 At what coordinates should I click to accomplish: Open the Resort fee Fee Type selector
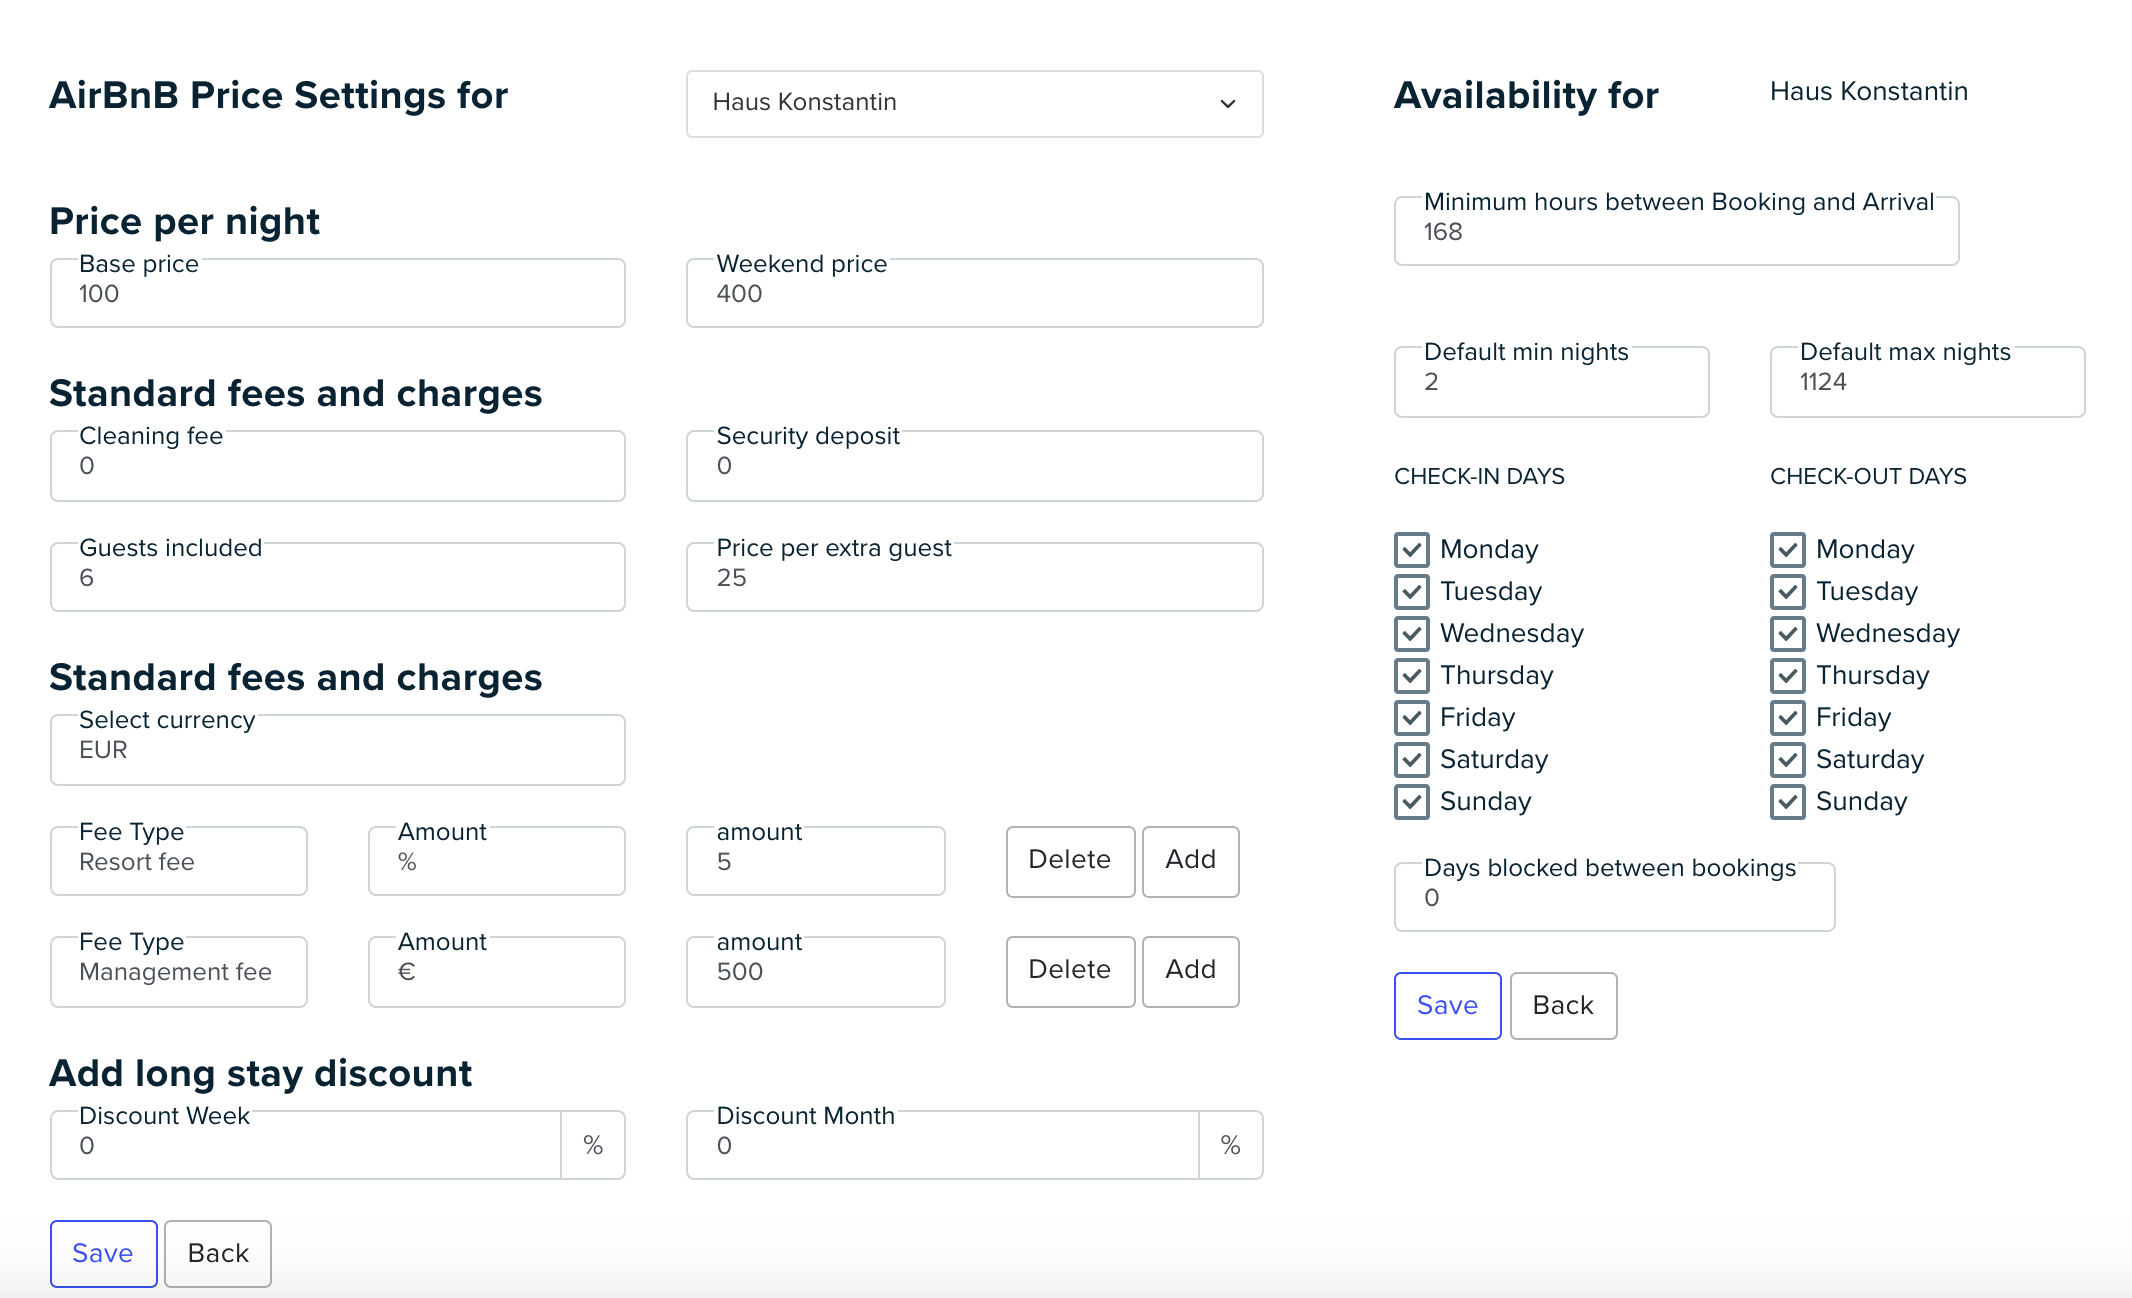click(x=179, y=861)
